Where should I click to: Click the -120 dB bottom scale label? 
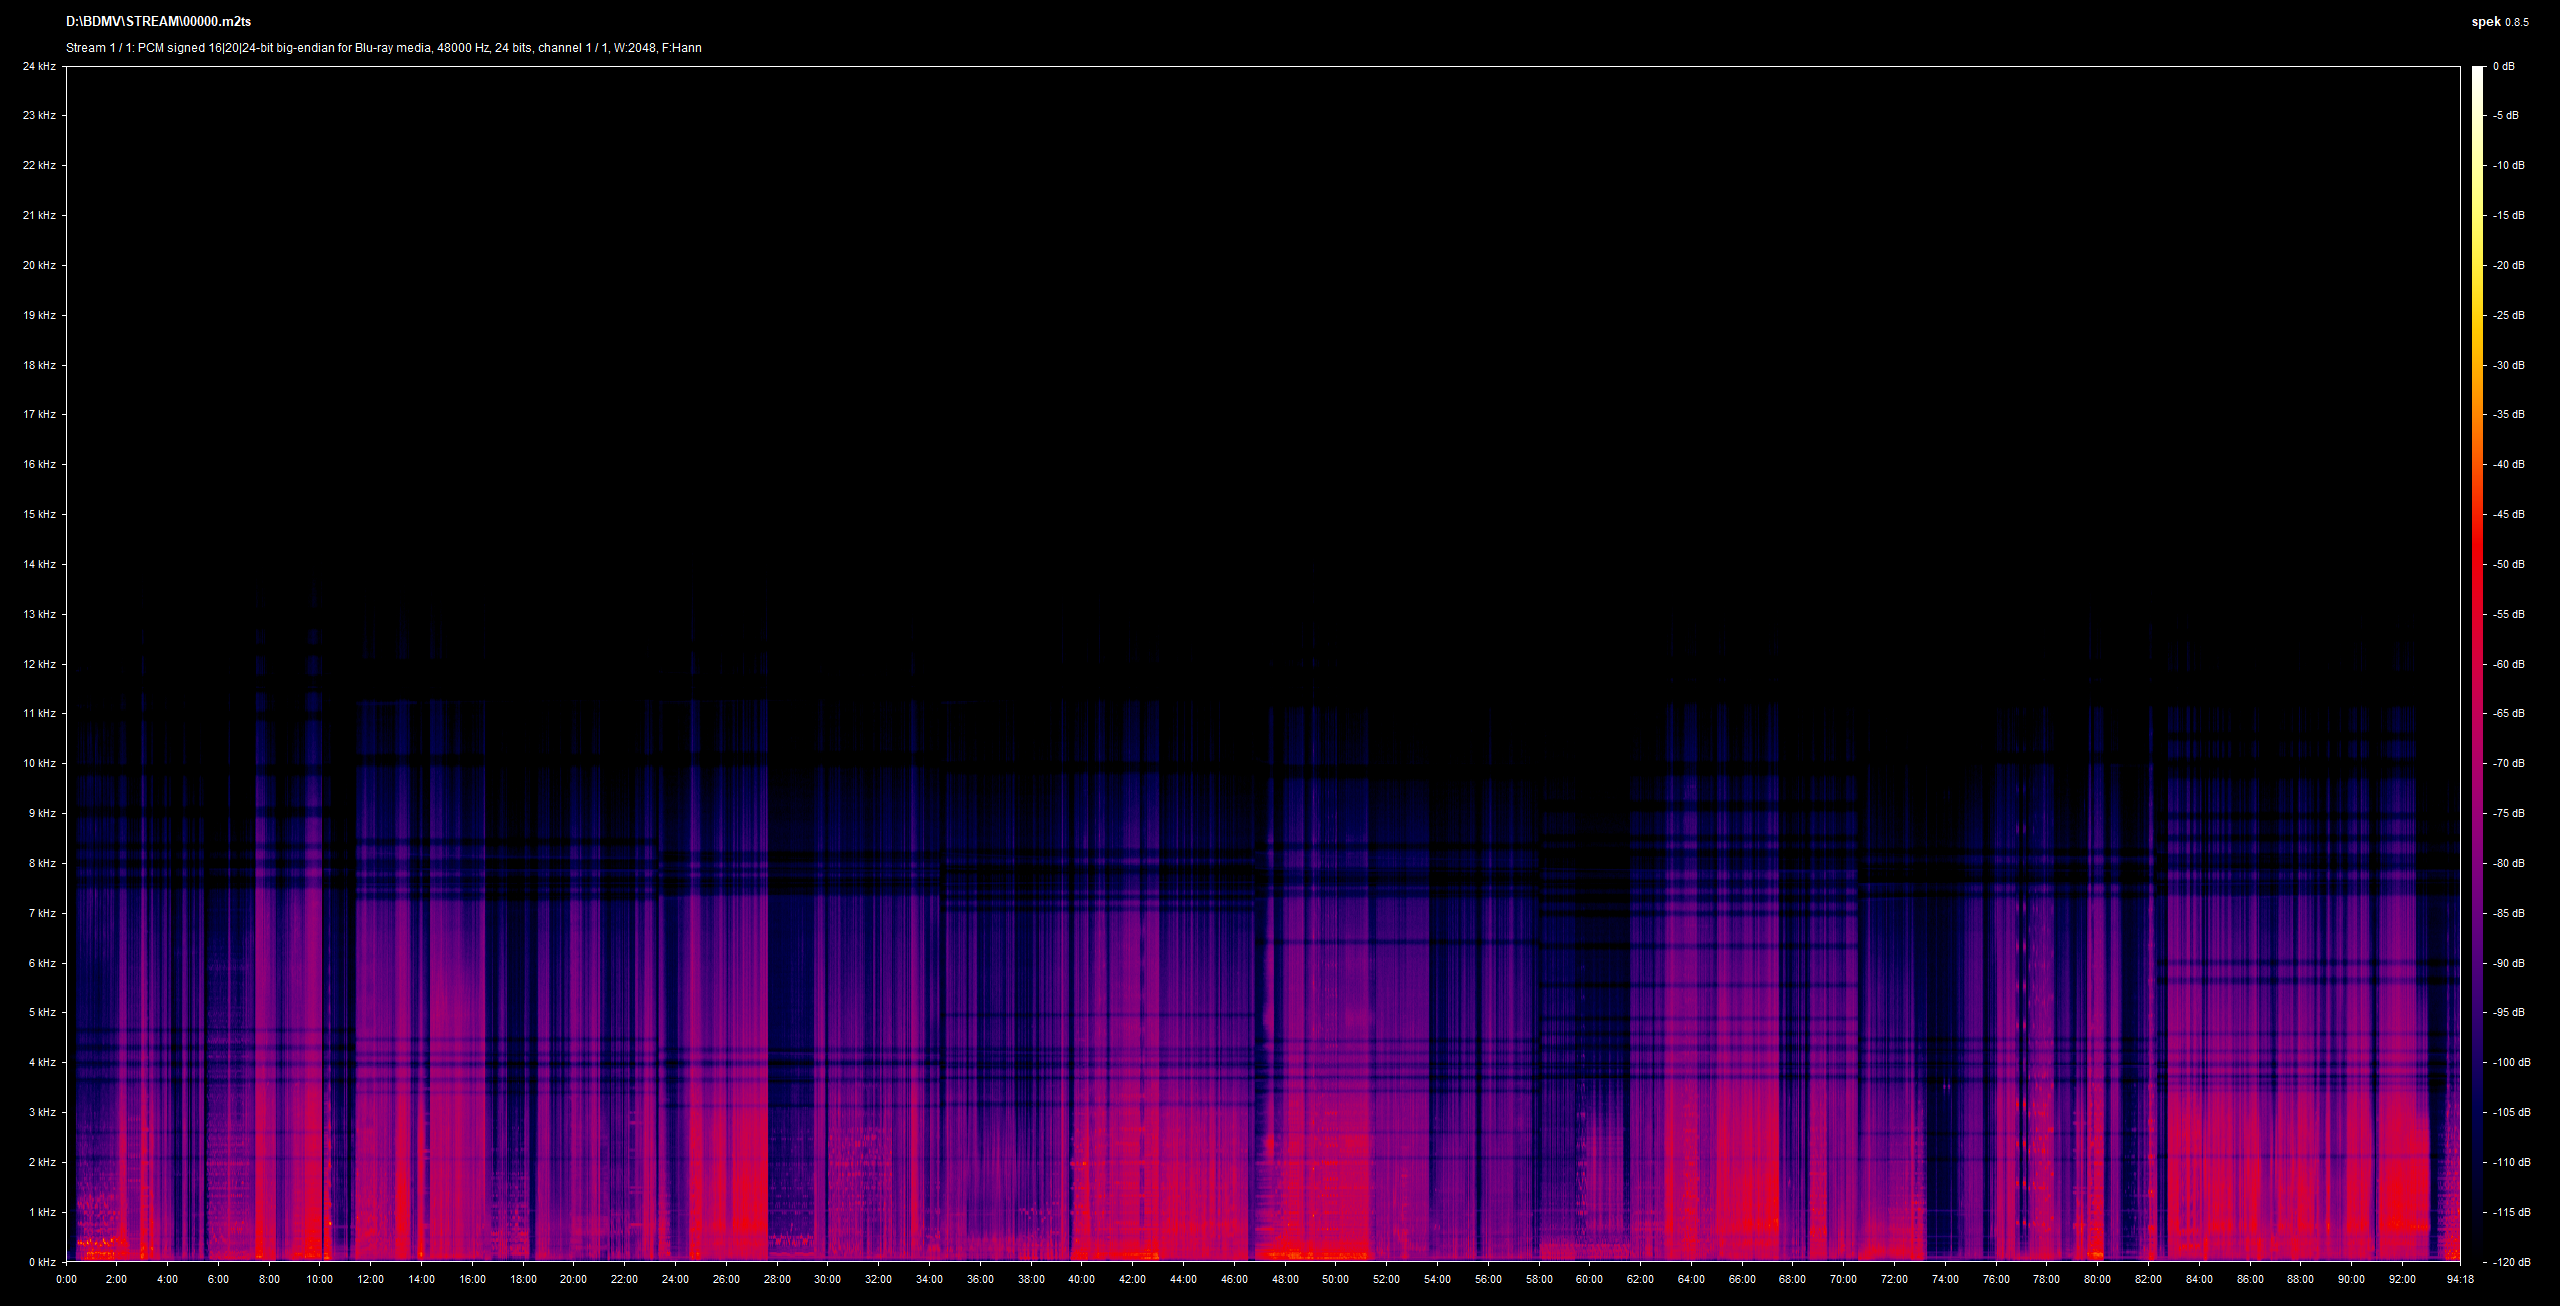(x=2511, y=1262)
